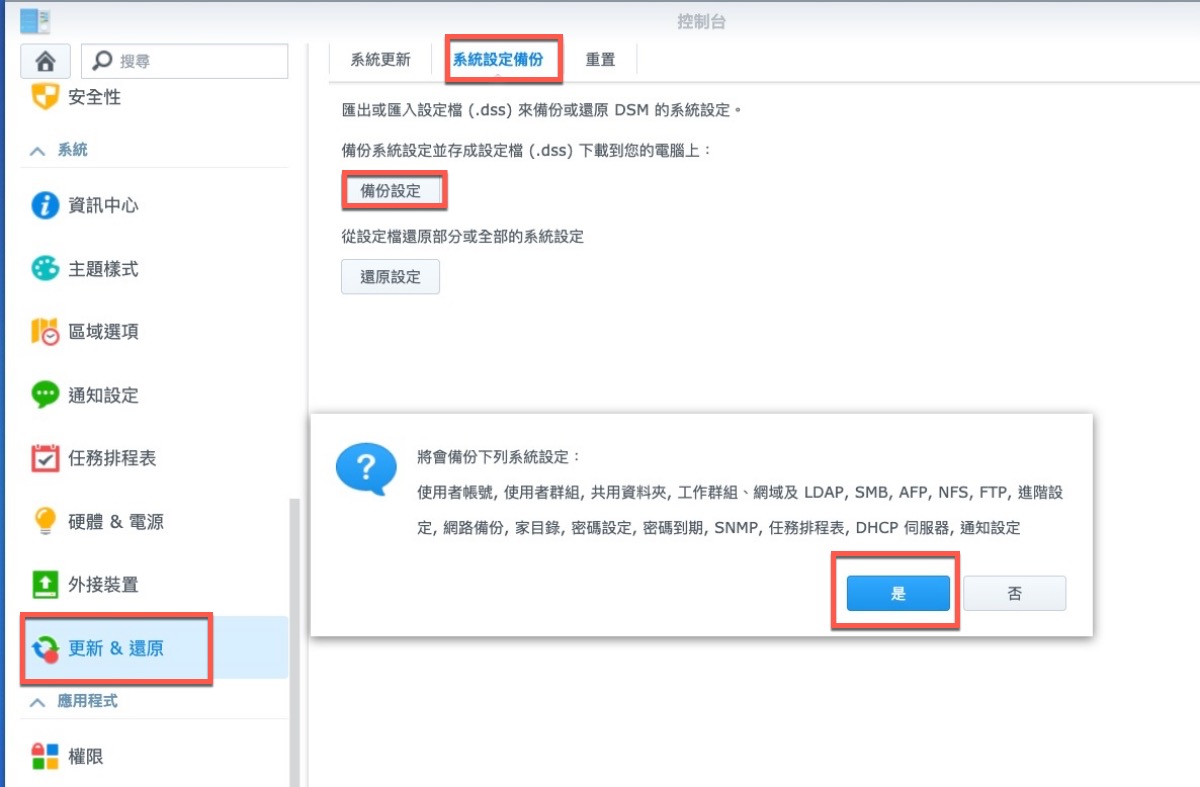Viewport: 1200px width, 787px height.
Task: Select 安全性 label in sidebar
Action: 94,97
